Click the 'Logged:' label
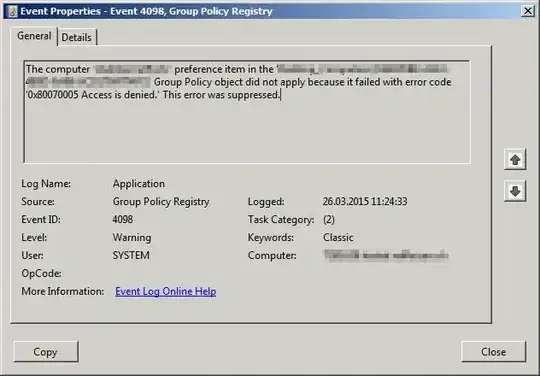 coord(266,201)
